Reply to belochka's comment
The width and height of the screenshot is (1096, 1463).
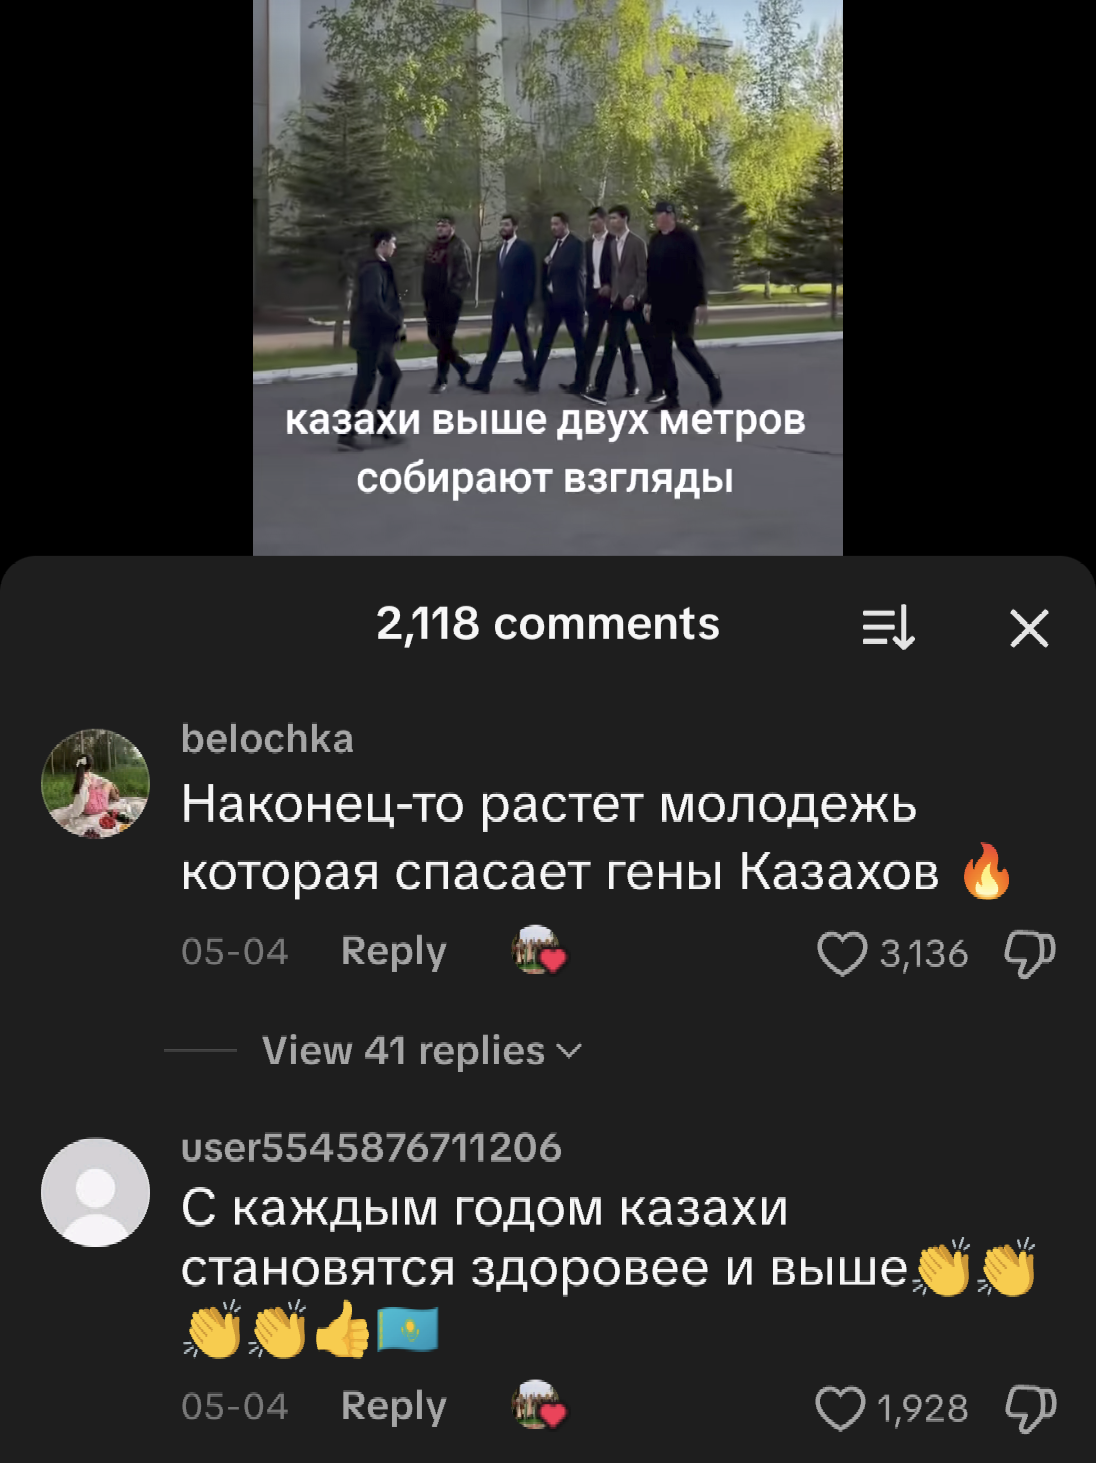coord(393,951)
